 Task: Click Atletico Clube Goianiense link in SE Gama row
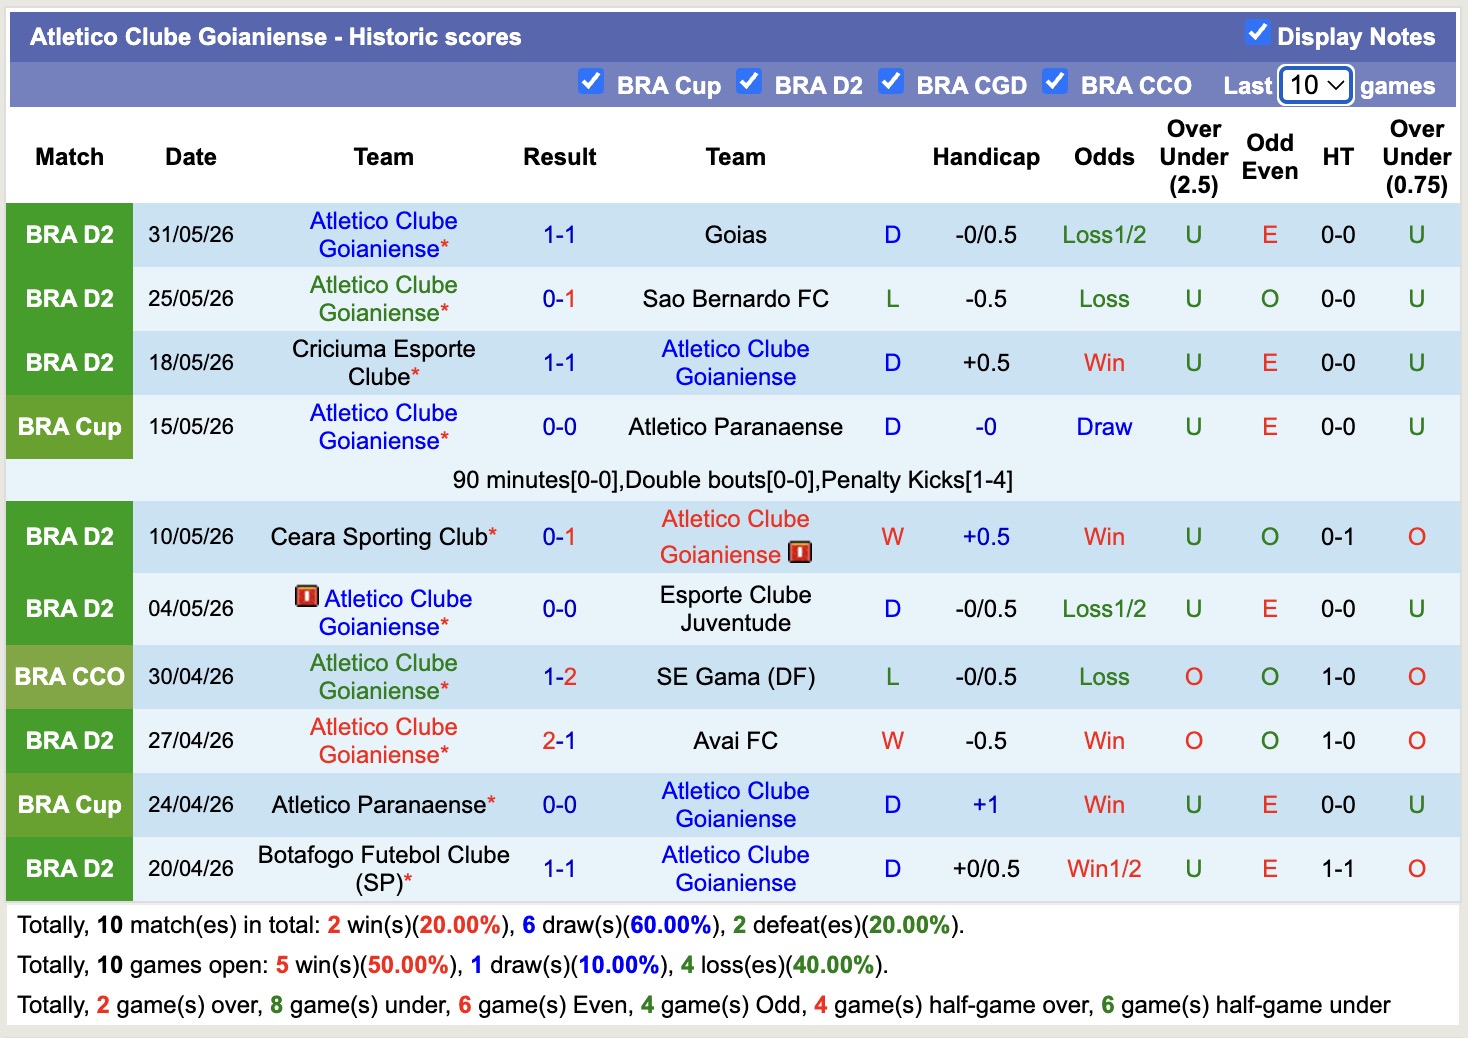pos(383,677)
